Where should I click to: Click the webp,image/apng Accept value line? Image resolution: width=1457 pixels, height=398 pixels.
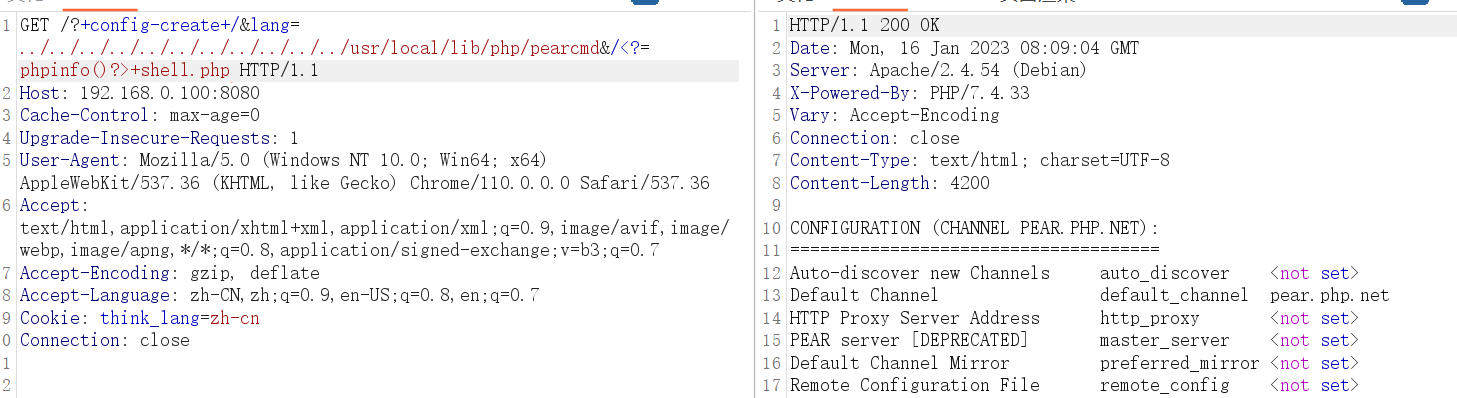click(340, 250)
